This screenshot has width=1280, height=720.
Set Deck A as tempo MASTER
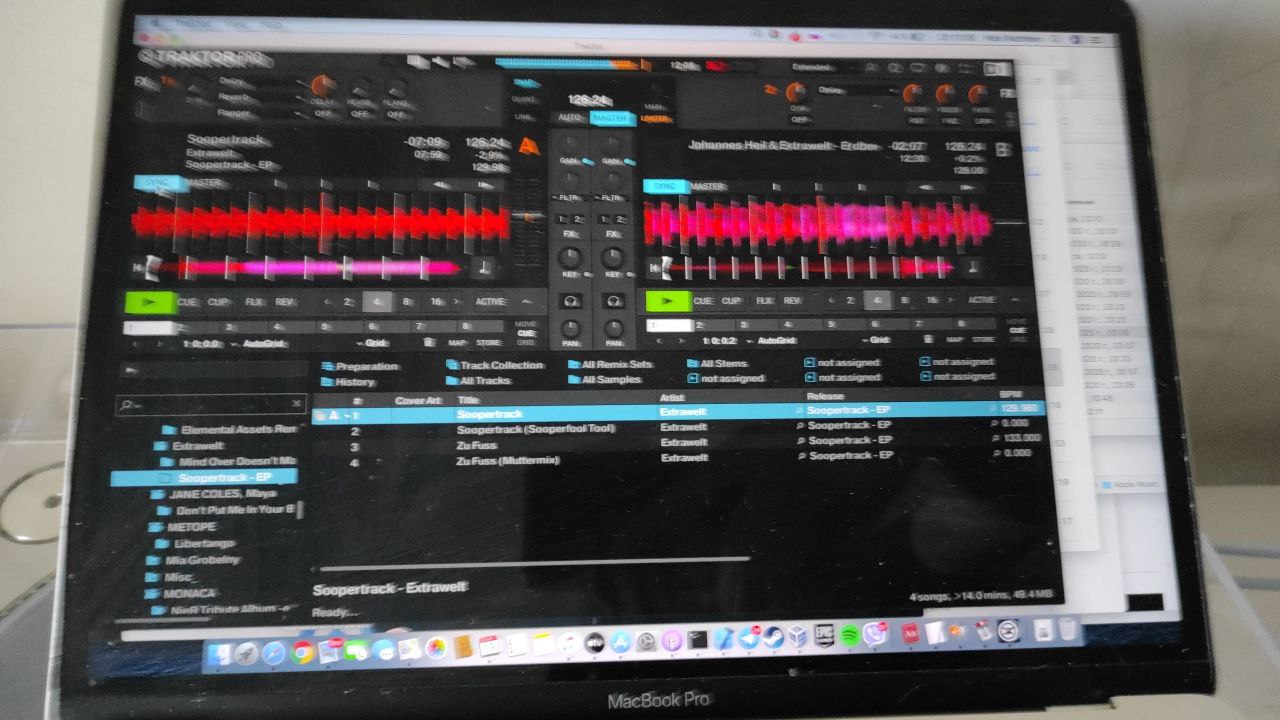point(206,184)
